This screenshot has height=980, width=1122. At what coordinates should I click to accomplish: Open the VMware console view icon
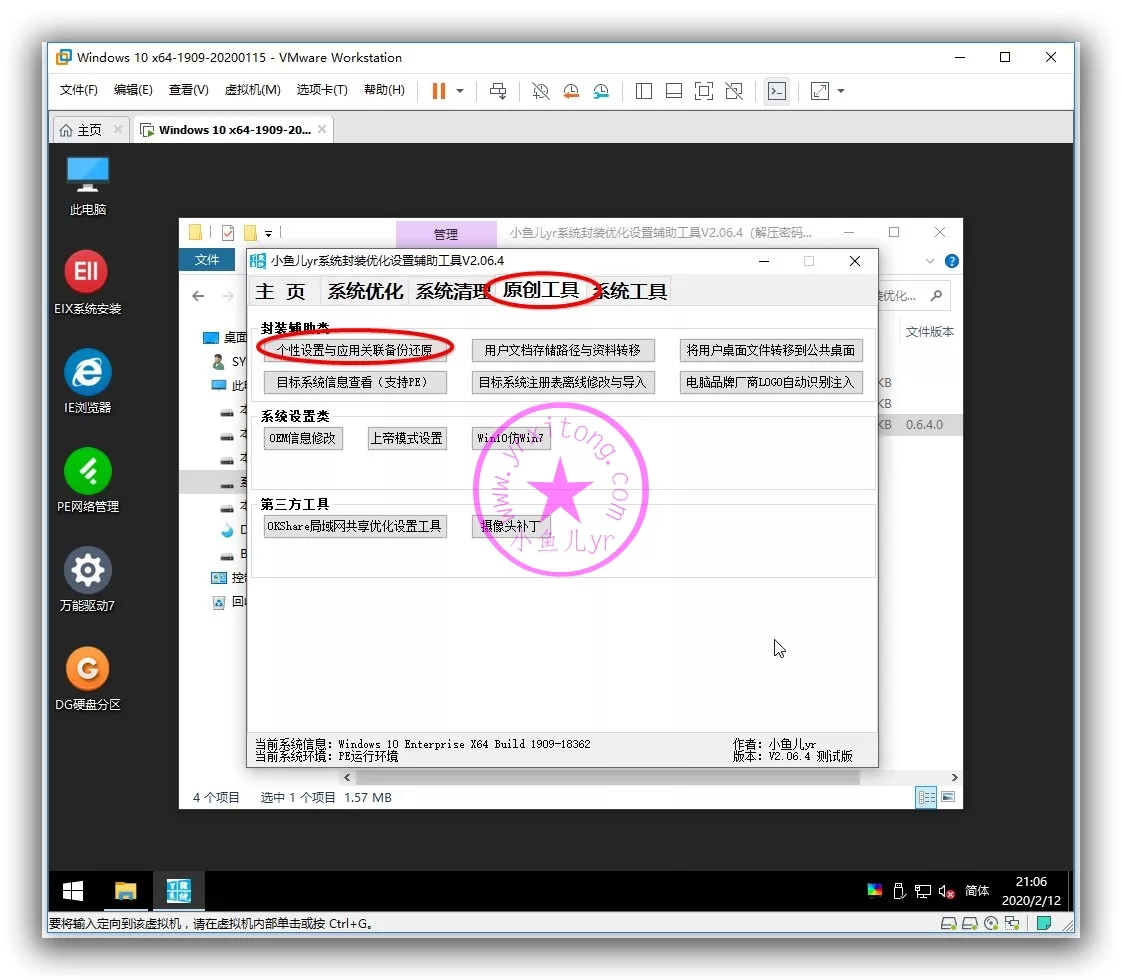tap(776, 91)
